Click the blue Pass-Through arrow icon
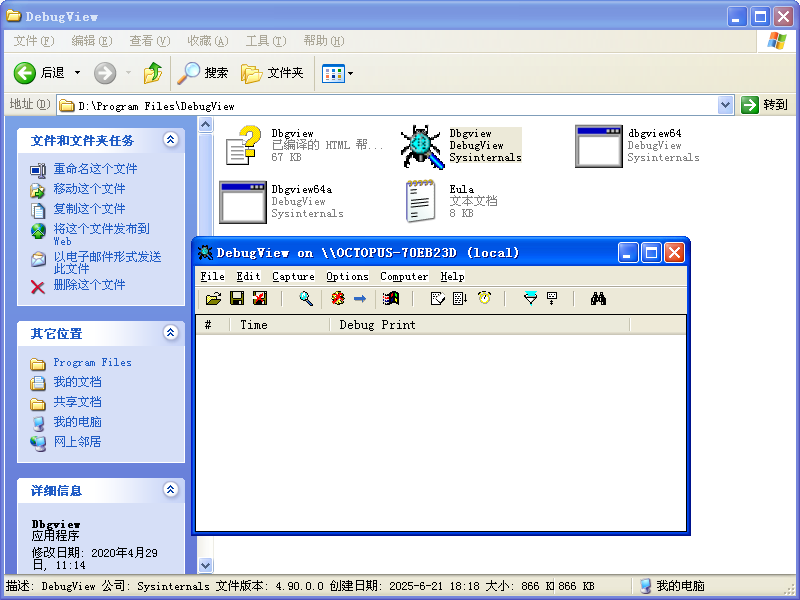Viewport: 800px width, 600px height. (360, 298)
